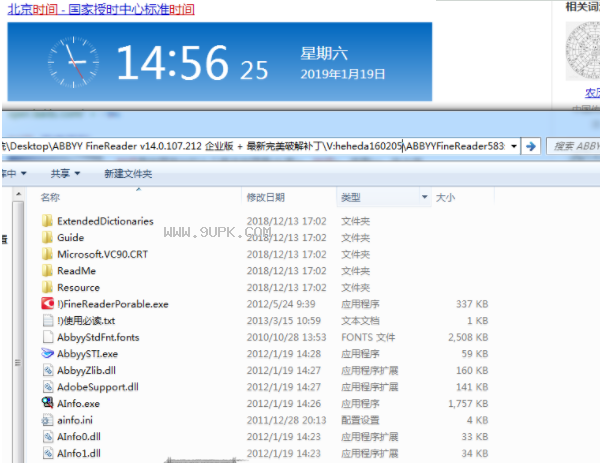The image size is (600, 470).
Task: Click the vertical scrollbar thumb grip
Action: 18,362
